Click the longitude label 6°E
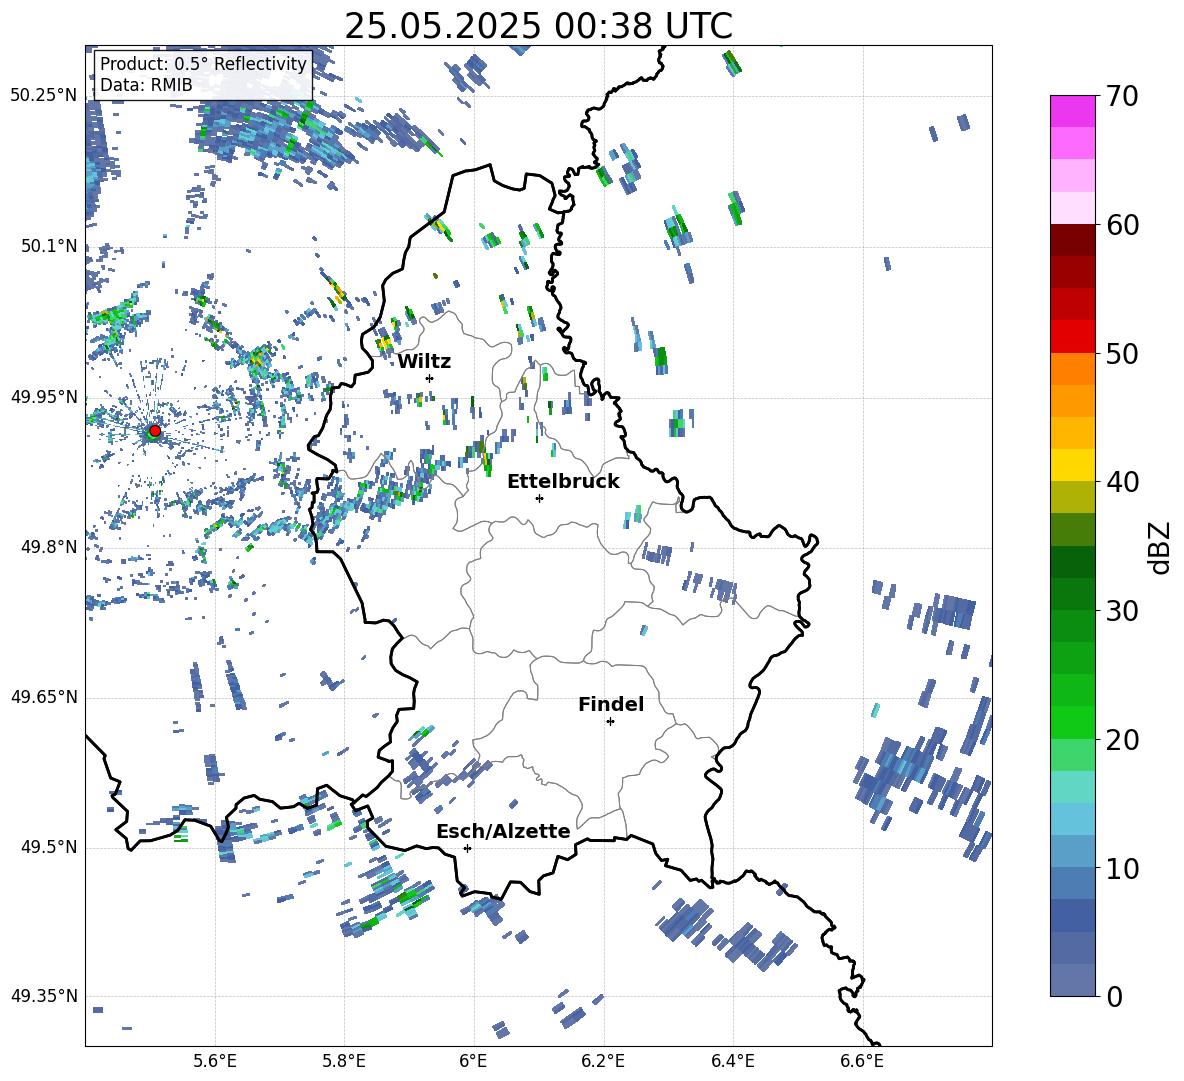 point(473,1061)
